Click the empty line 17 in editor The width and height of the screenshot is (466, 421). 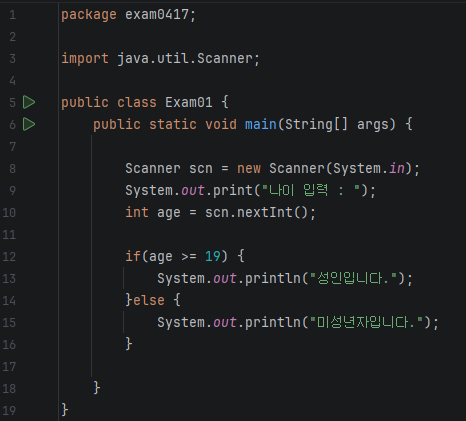click(262, 367)
